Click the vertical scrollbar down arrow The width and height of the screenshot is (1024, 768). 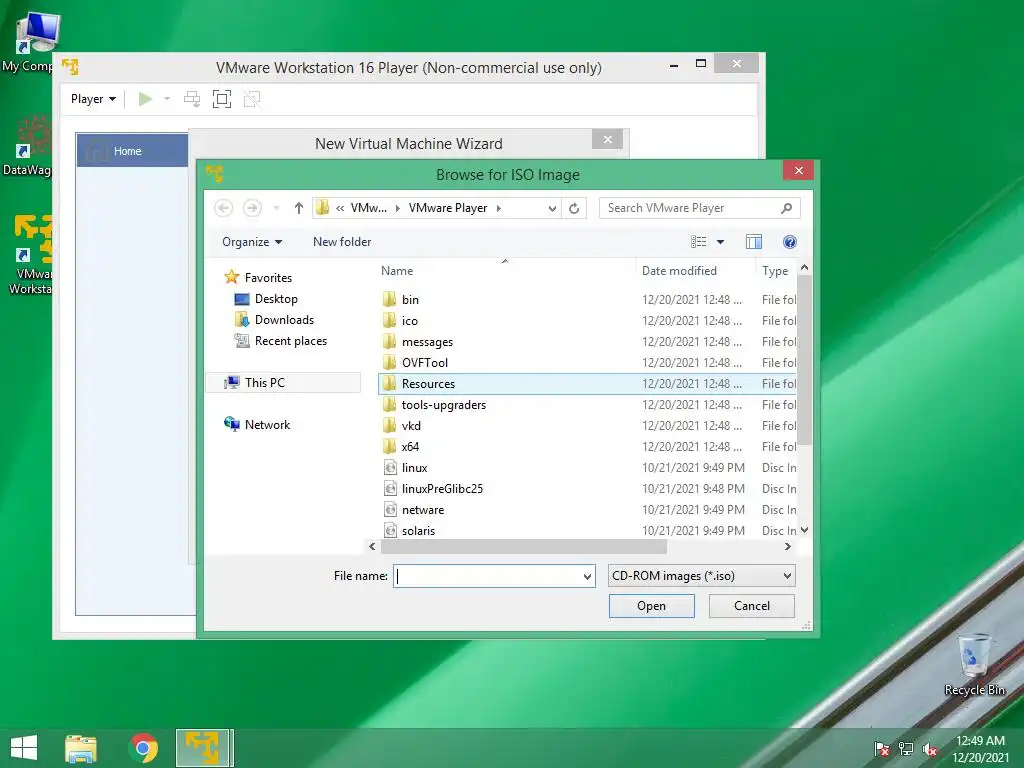(805, 530)
